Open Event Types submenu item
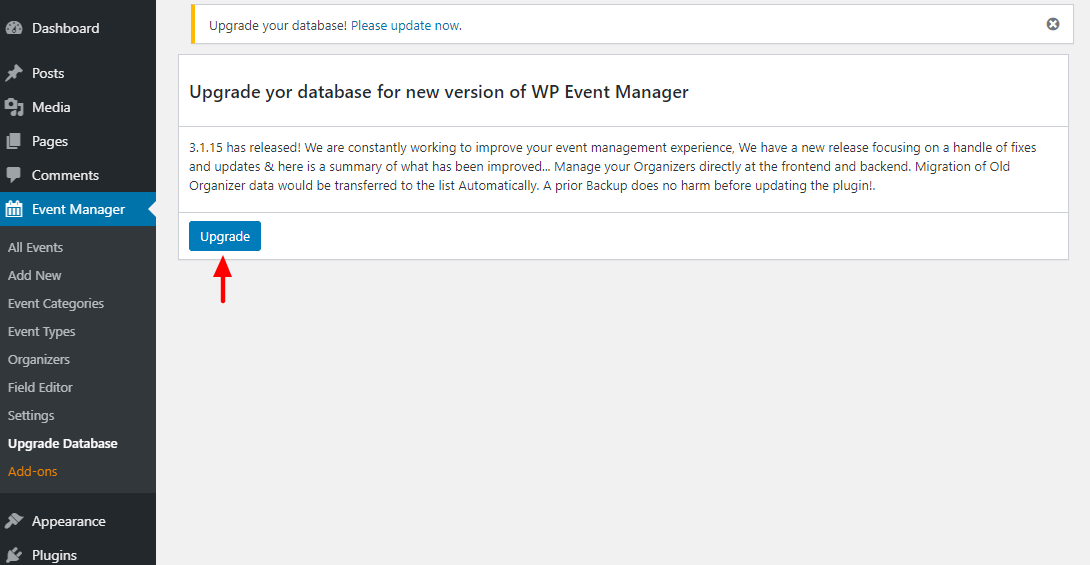The image size is (1090, 565). tap(42, 331)
